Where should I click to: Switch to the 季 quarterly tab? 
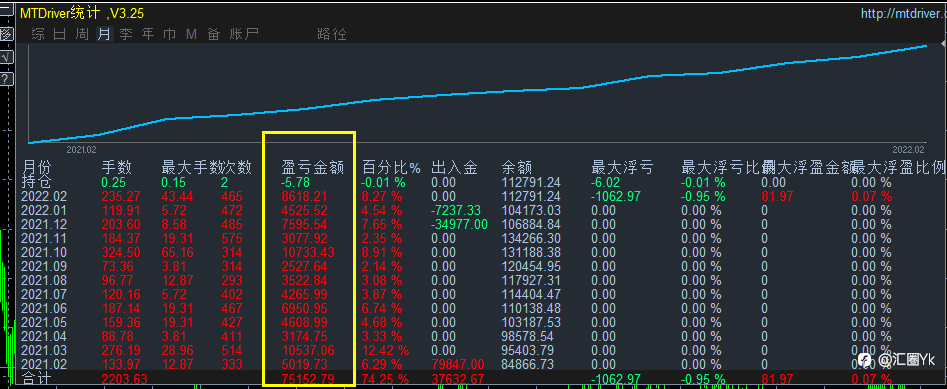(126, 34)
